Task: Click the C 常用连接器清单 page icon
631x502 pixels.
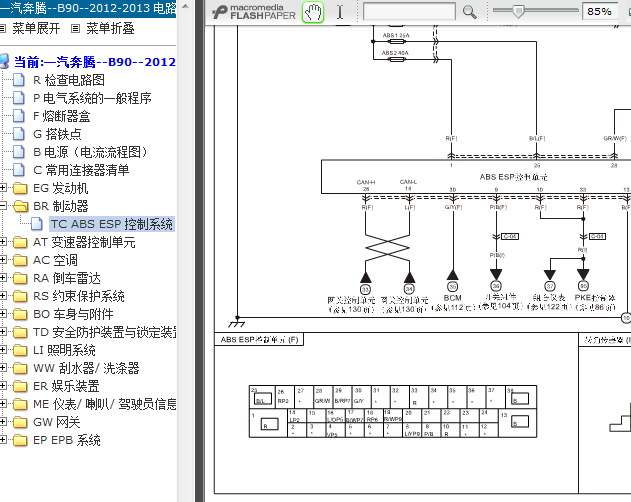Action: (19, 170)
